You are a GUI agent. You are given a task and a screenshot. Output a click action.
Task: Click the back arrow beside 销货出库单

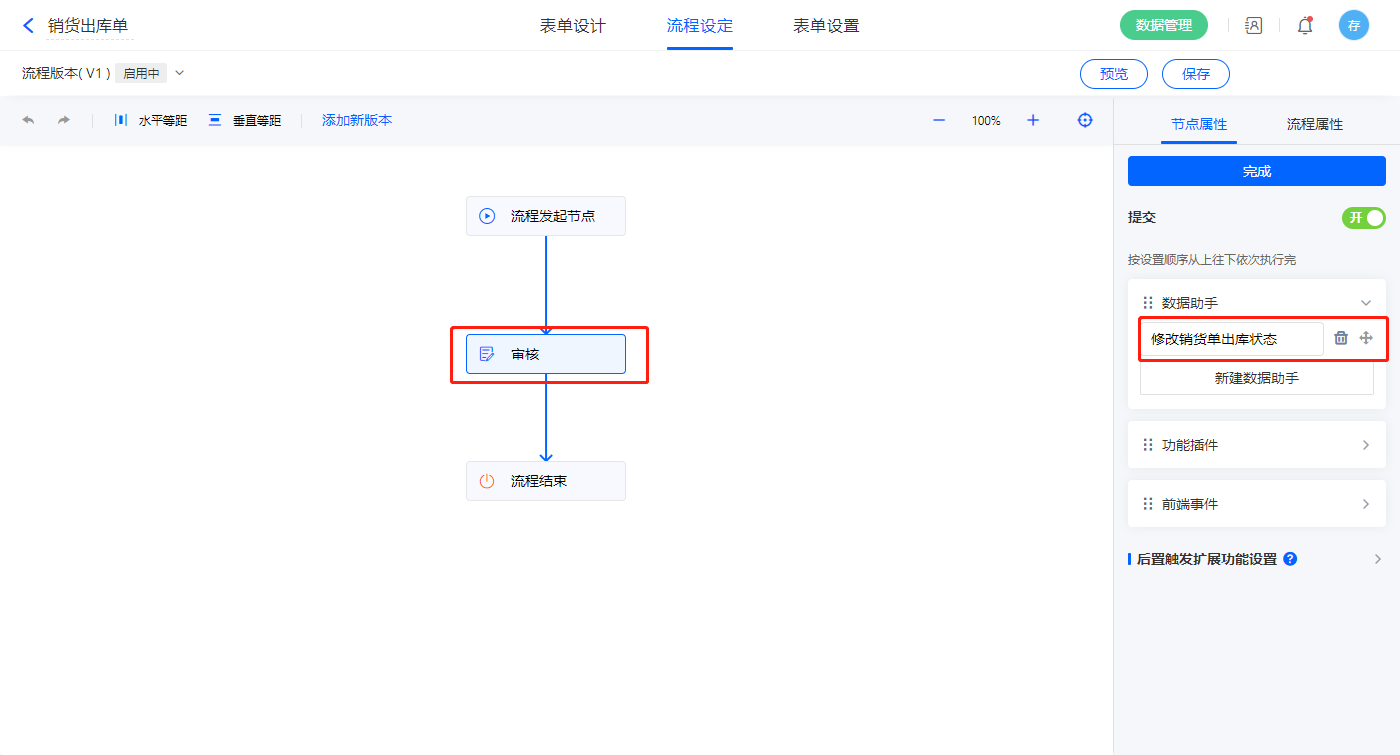(x=28, y=26)
